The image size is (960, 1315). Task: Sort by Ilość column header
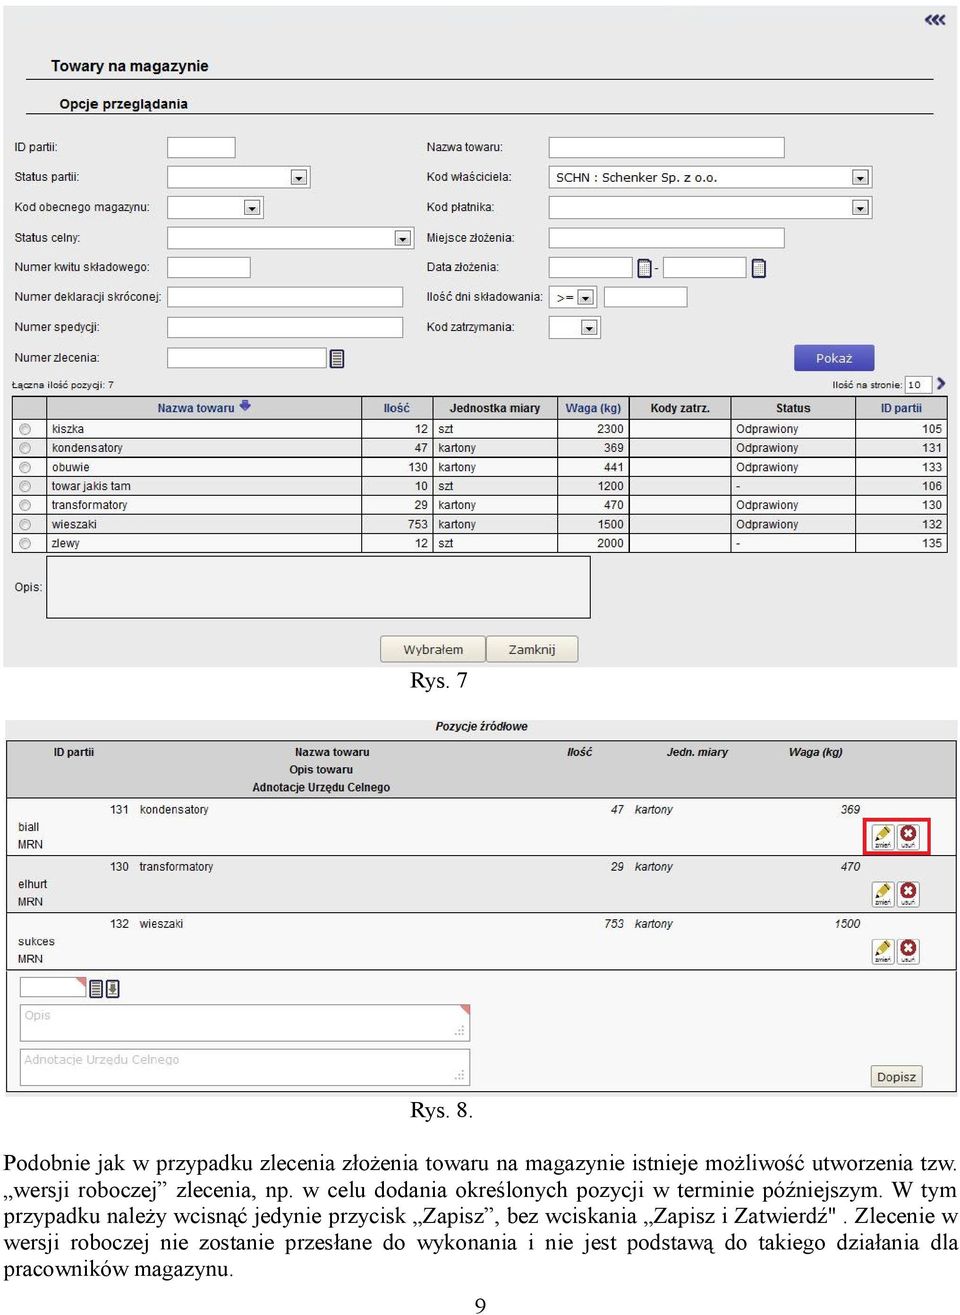coord(397,408)
